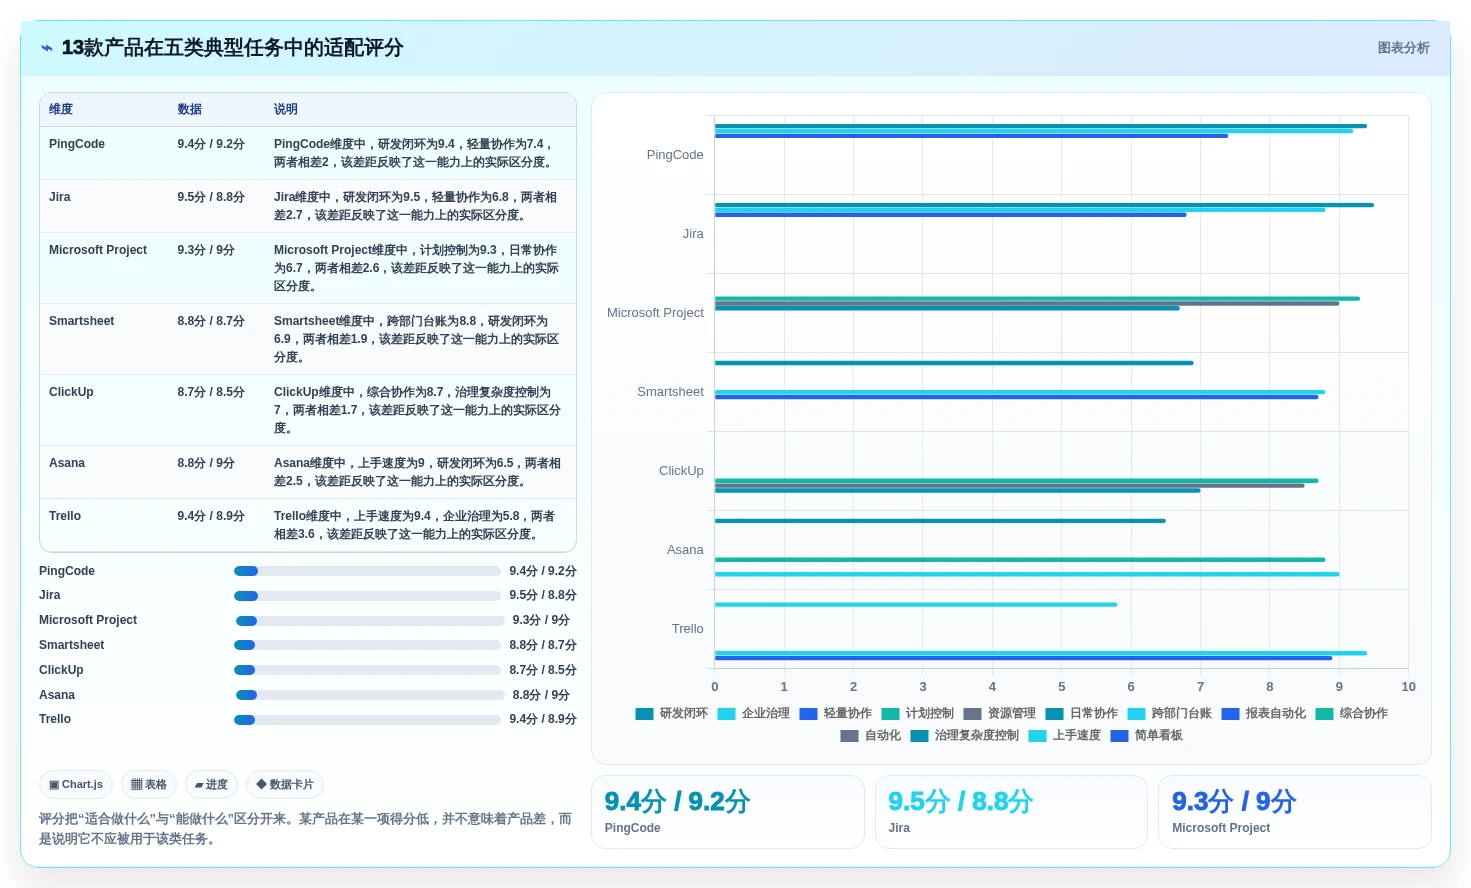Click the 上手速度 legend color swatch

tap(1037, 736)
